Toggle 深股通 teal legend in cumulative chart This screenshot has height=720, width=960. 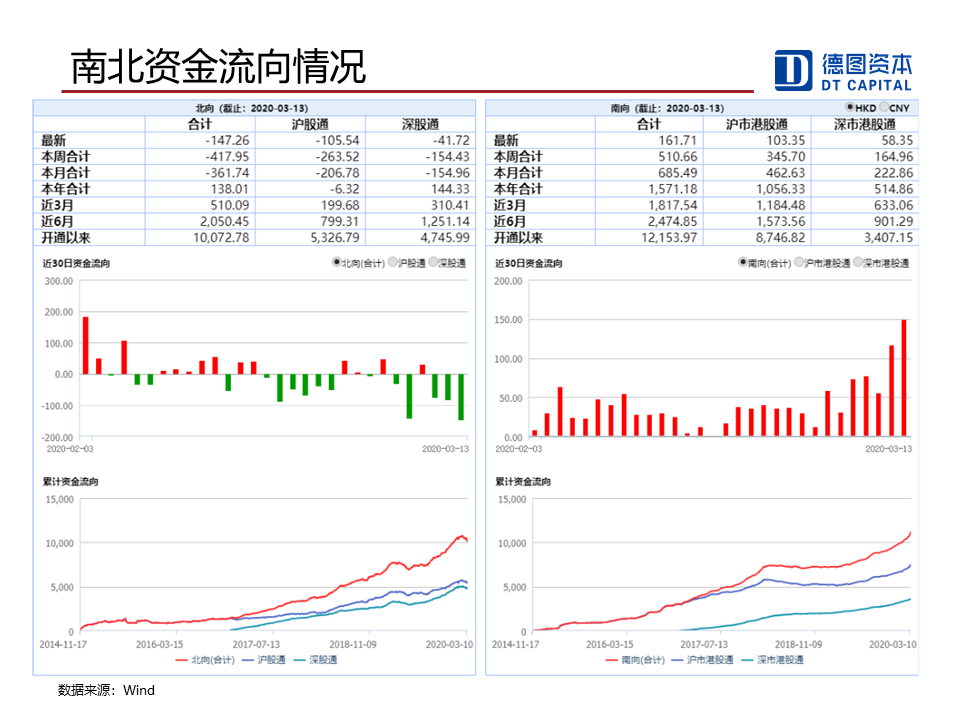(316, 660)
